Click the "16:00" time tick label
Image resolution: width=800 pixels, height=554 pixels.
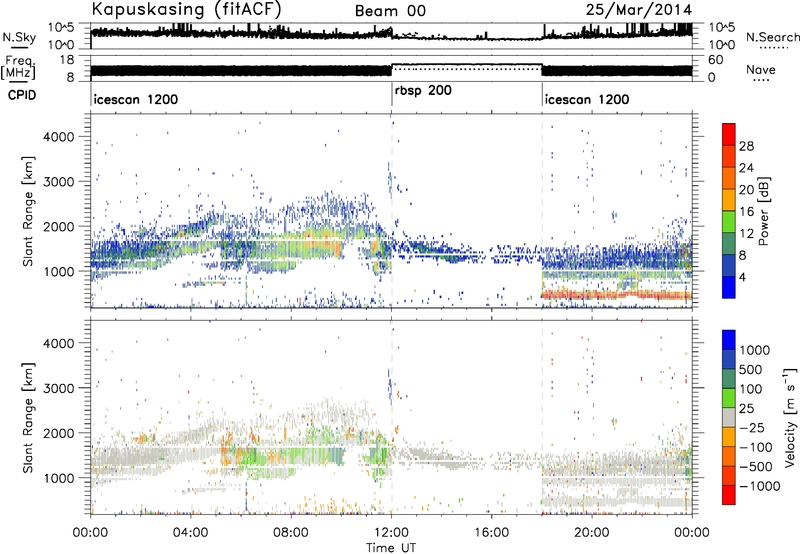491,533
